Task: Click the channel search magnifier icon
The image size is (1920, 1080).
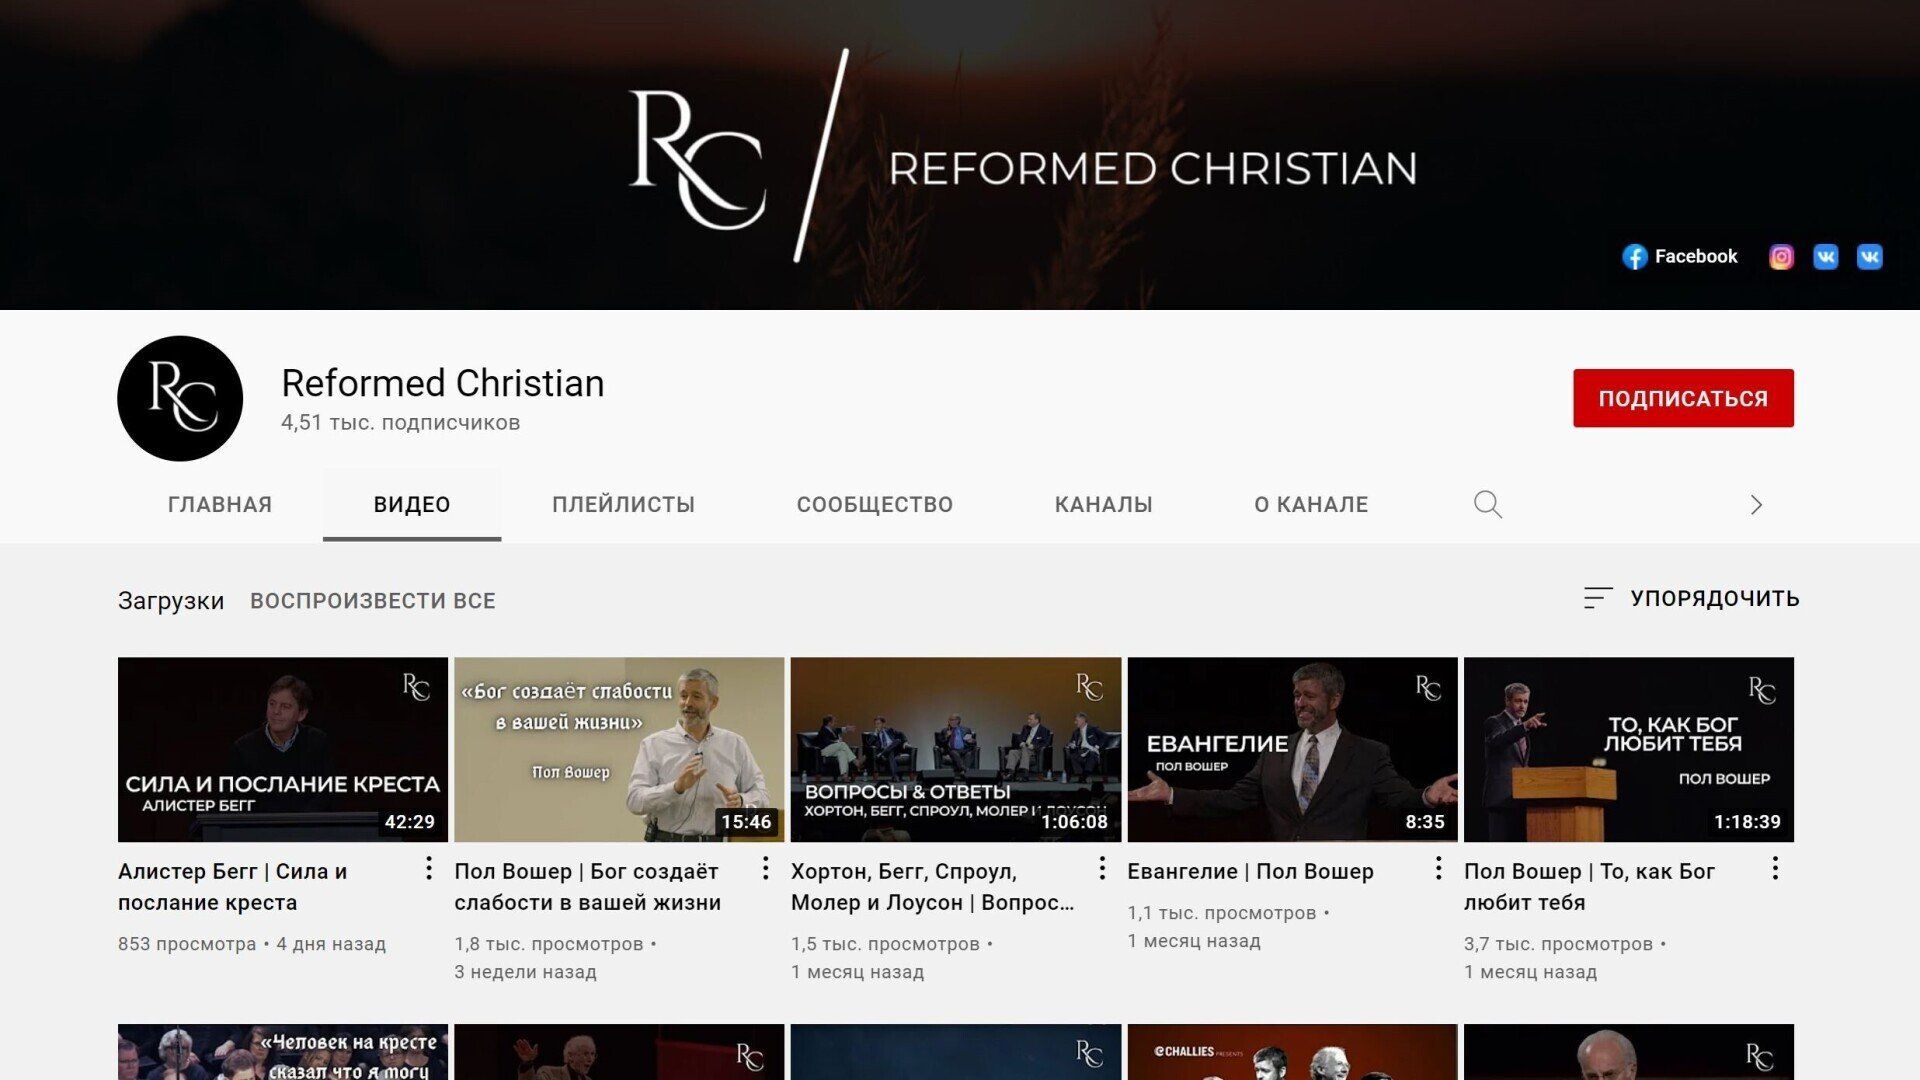Action: [1487, 504]
